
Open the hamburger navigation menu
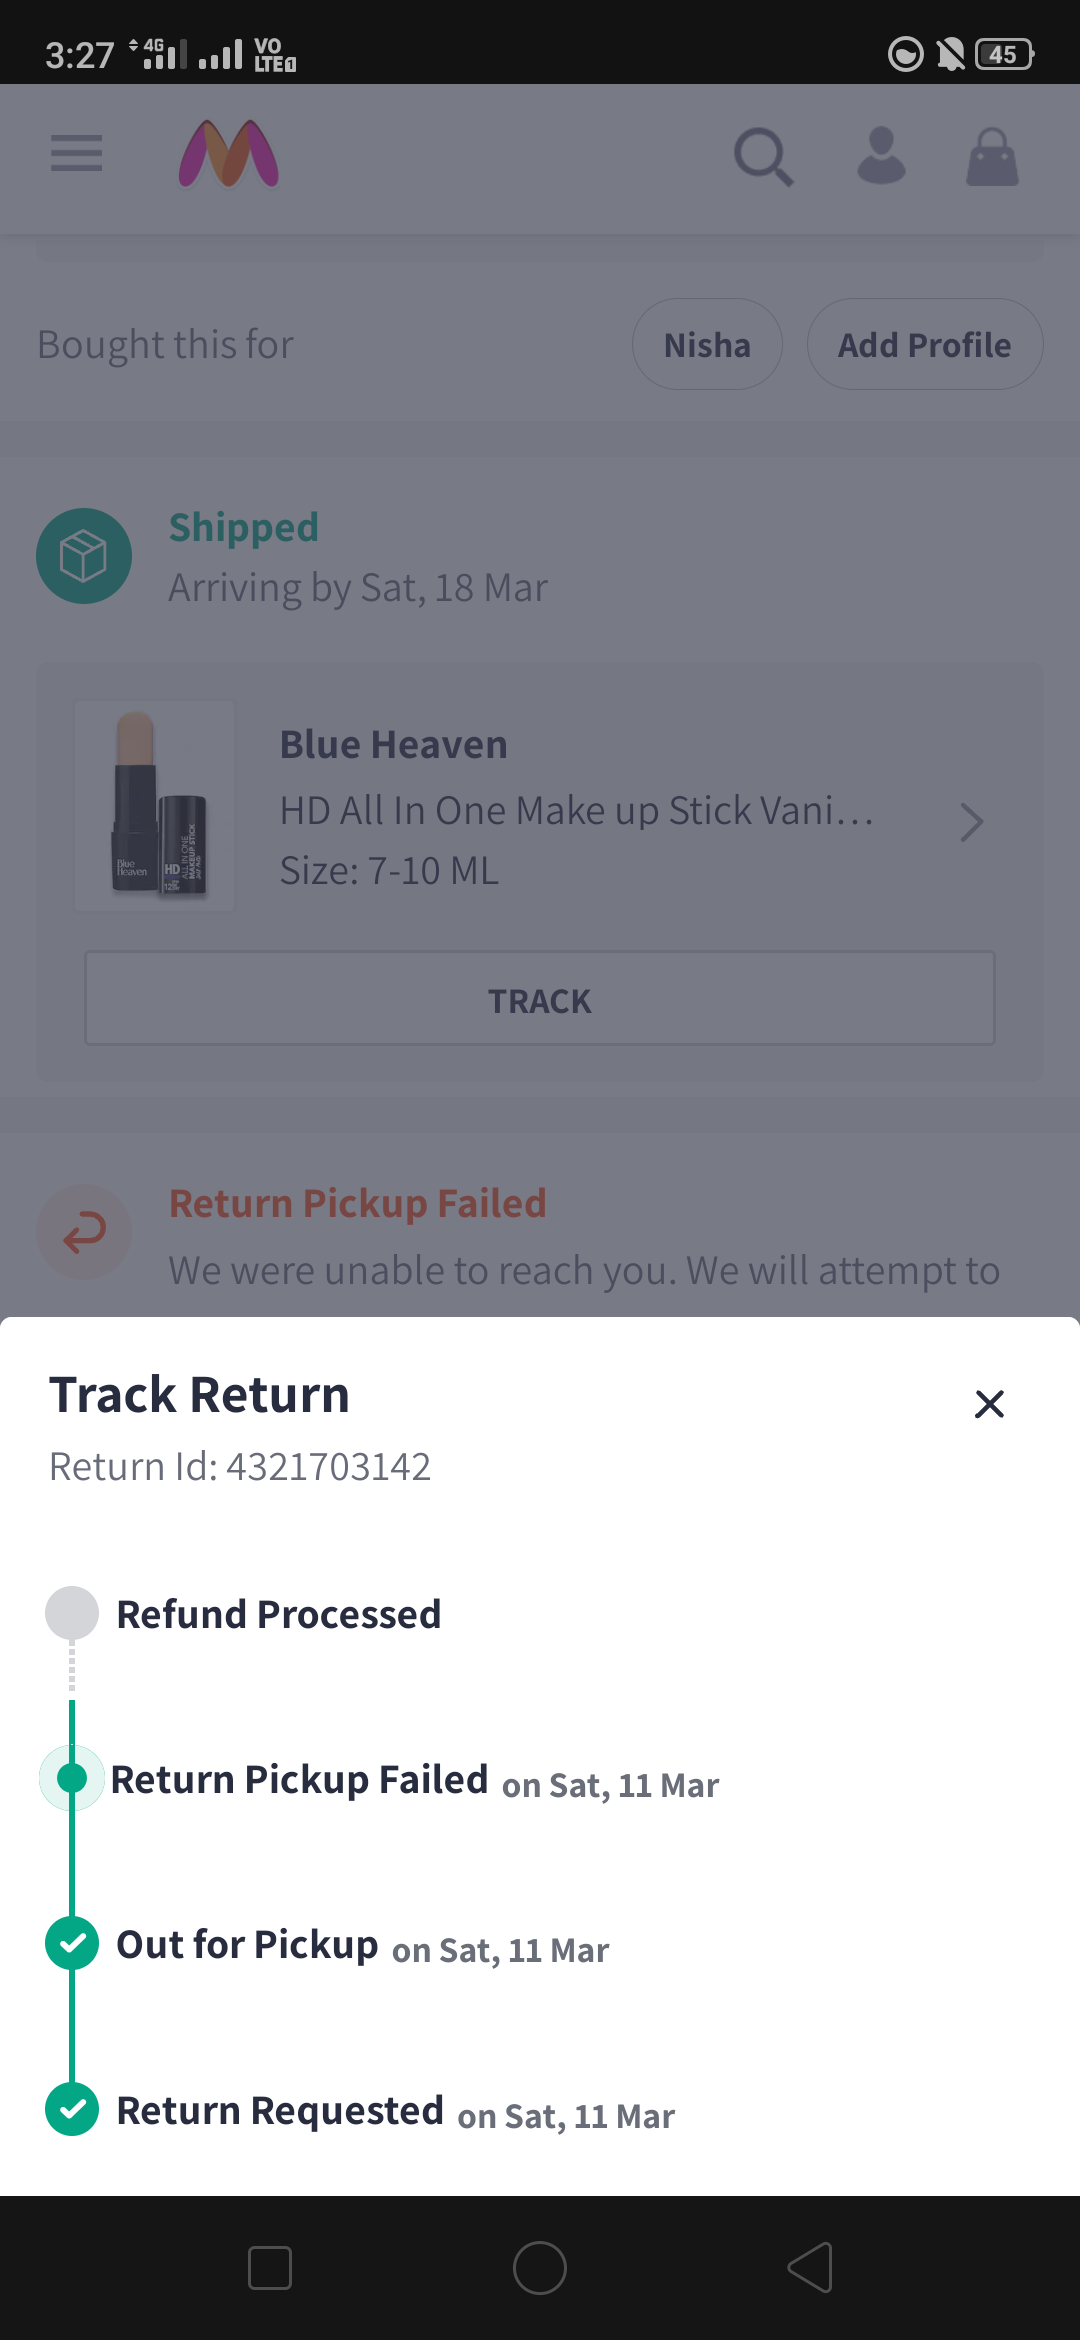click(77, 154)
